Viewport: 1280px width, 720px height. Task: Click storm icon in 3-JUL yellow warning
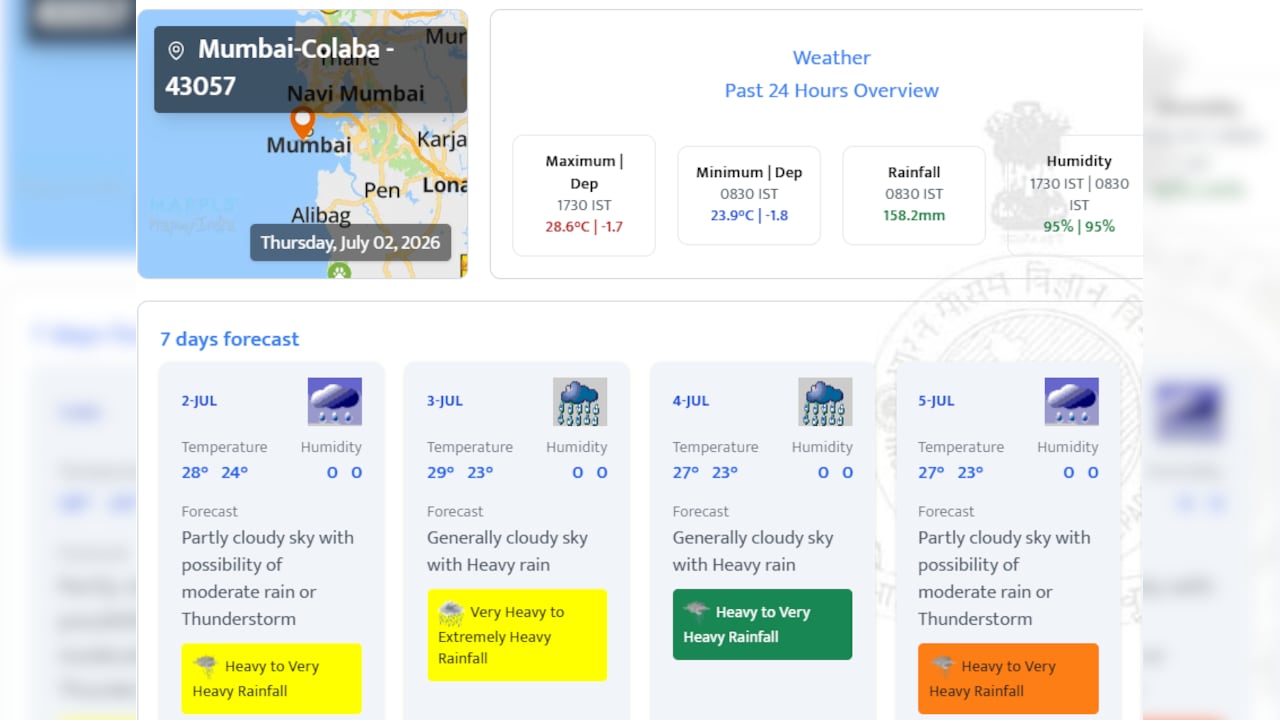click(451, 613)
